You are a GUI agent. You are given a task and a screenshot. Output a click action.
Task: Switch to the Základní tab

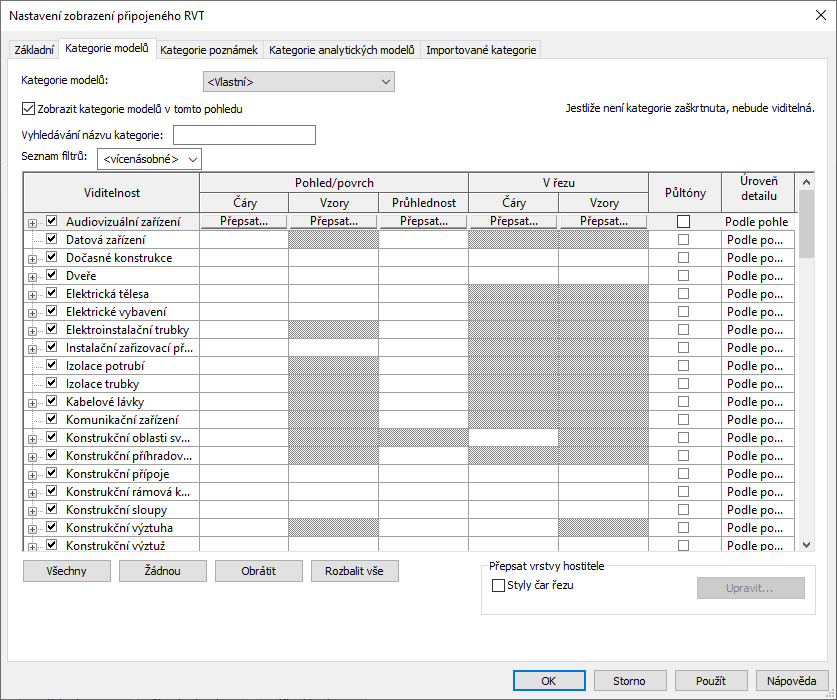coord(34,49)
